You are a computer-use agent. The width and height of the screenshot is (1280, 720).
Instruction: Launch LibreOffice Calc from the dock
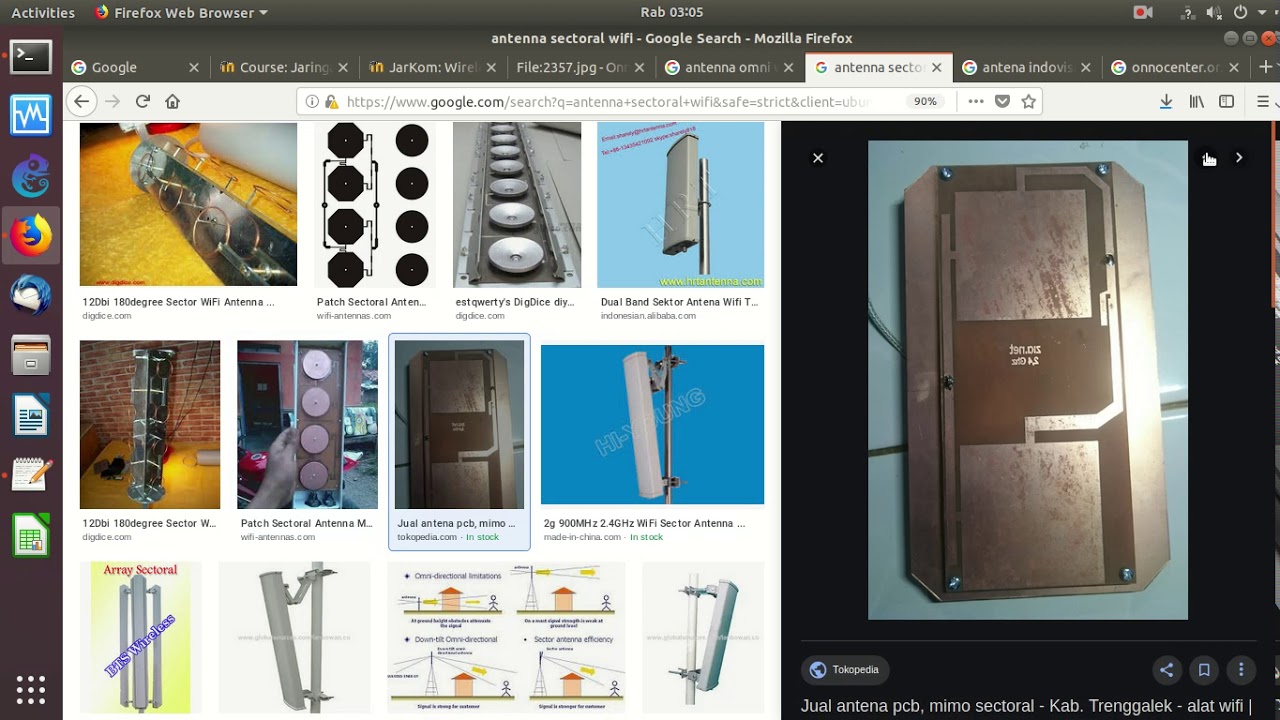click(31, 535)
